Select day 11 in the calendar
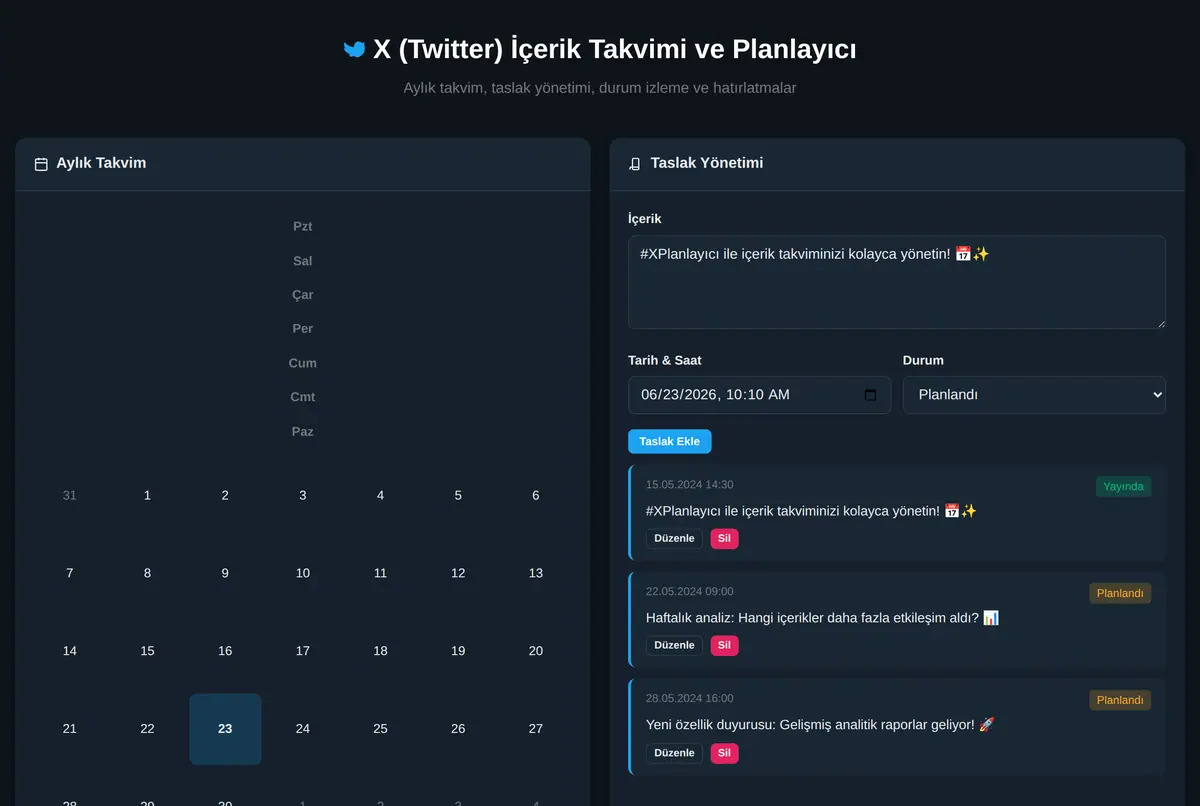This screenshot has width=1200, height=806. [x=380, y=573]
